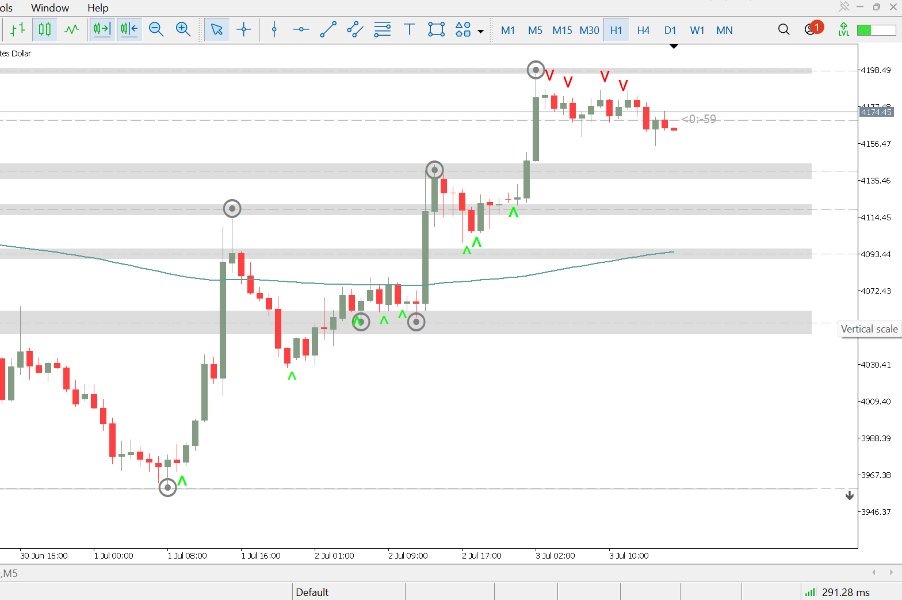
Task: Click the chart tabs right scroll arrow
Action: tap(890, 572)
